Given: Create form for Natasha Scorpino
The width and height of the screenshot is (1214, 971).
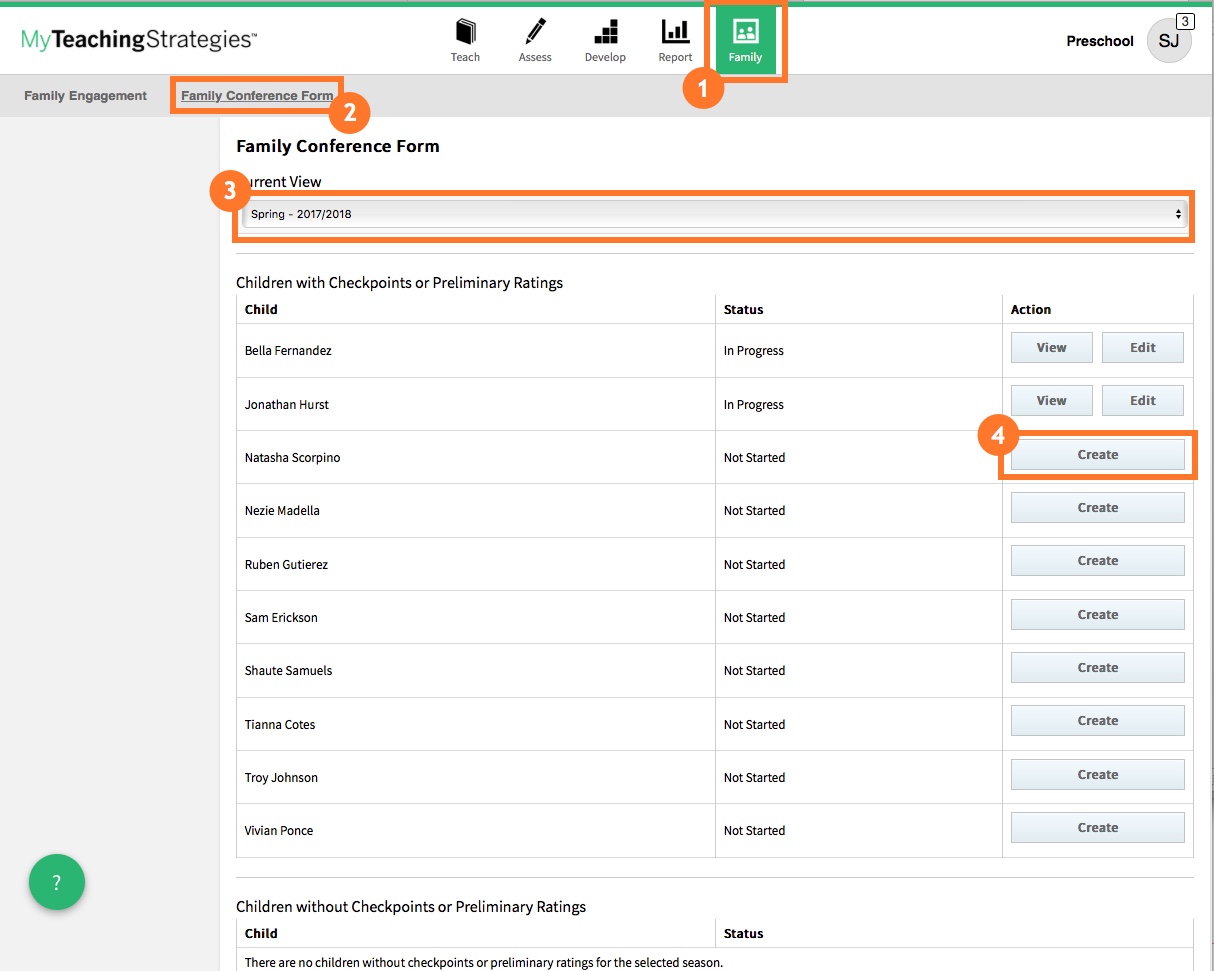Looking at the screenshot, I should click(x=1097, y=455).
